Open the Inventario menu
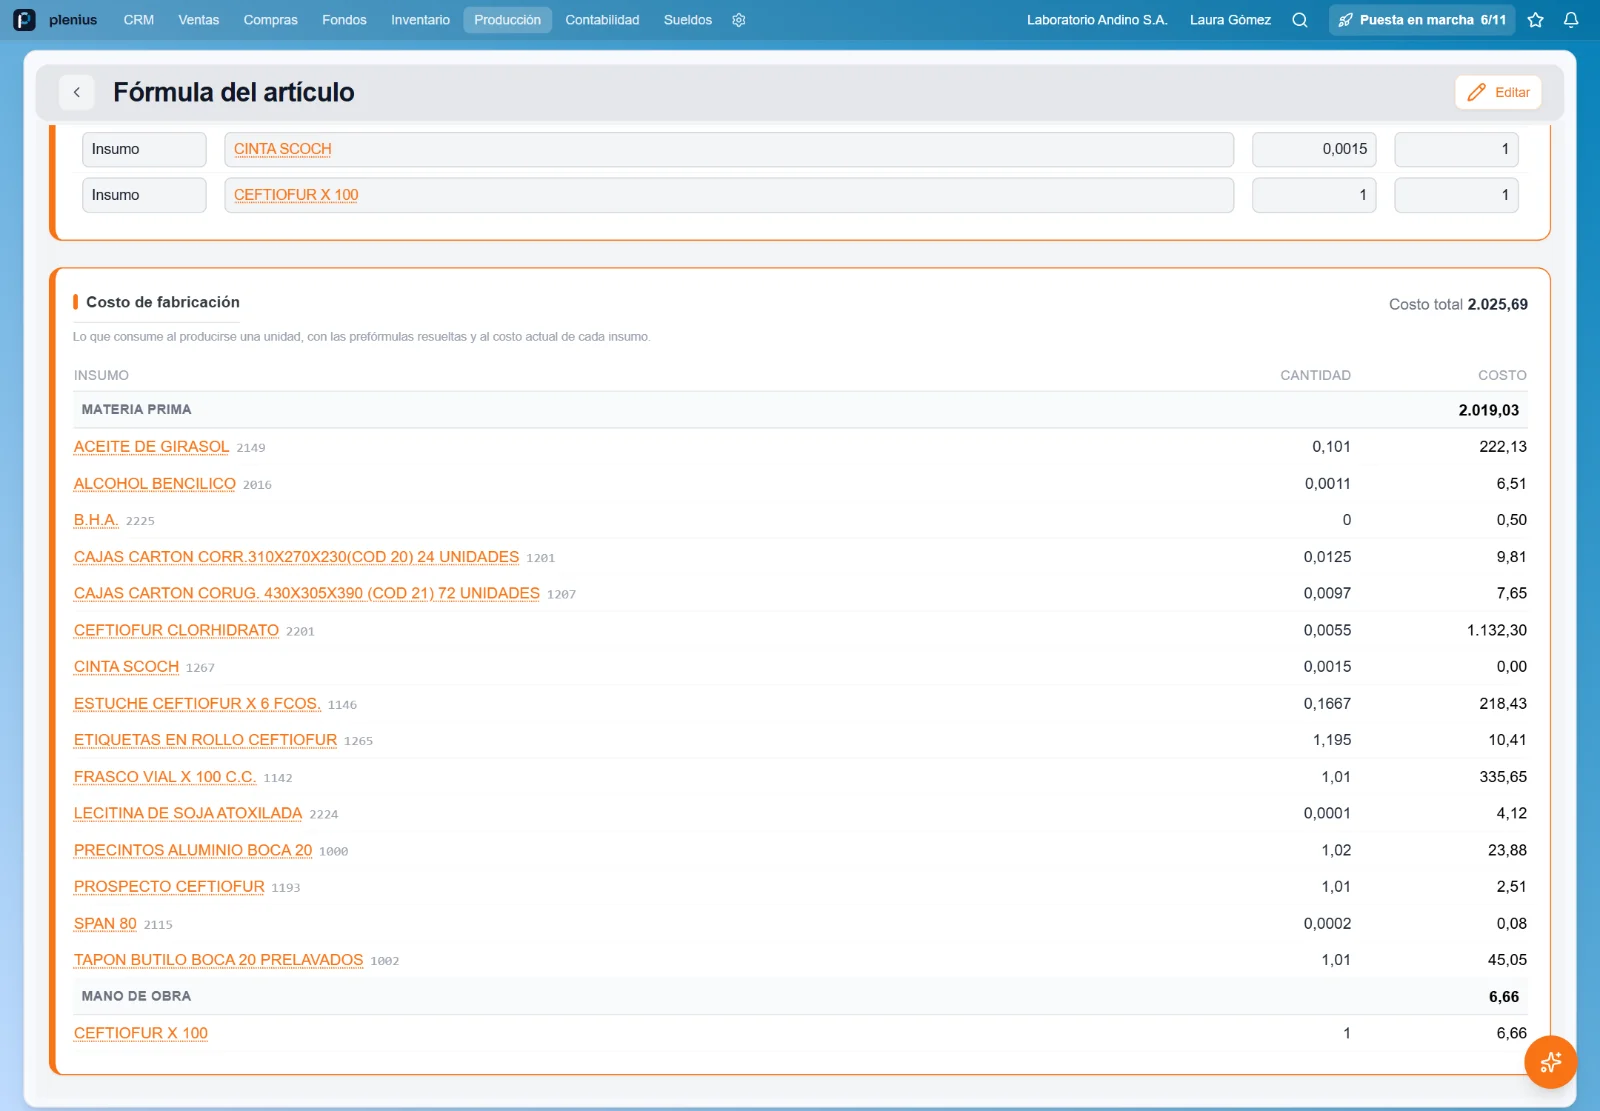Viewport: 1600px width, 1111px height. click(x=420, y=20)
